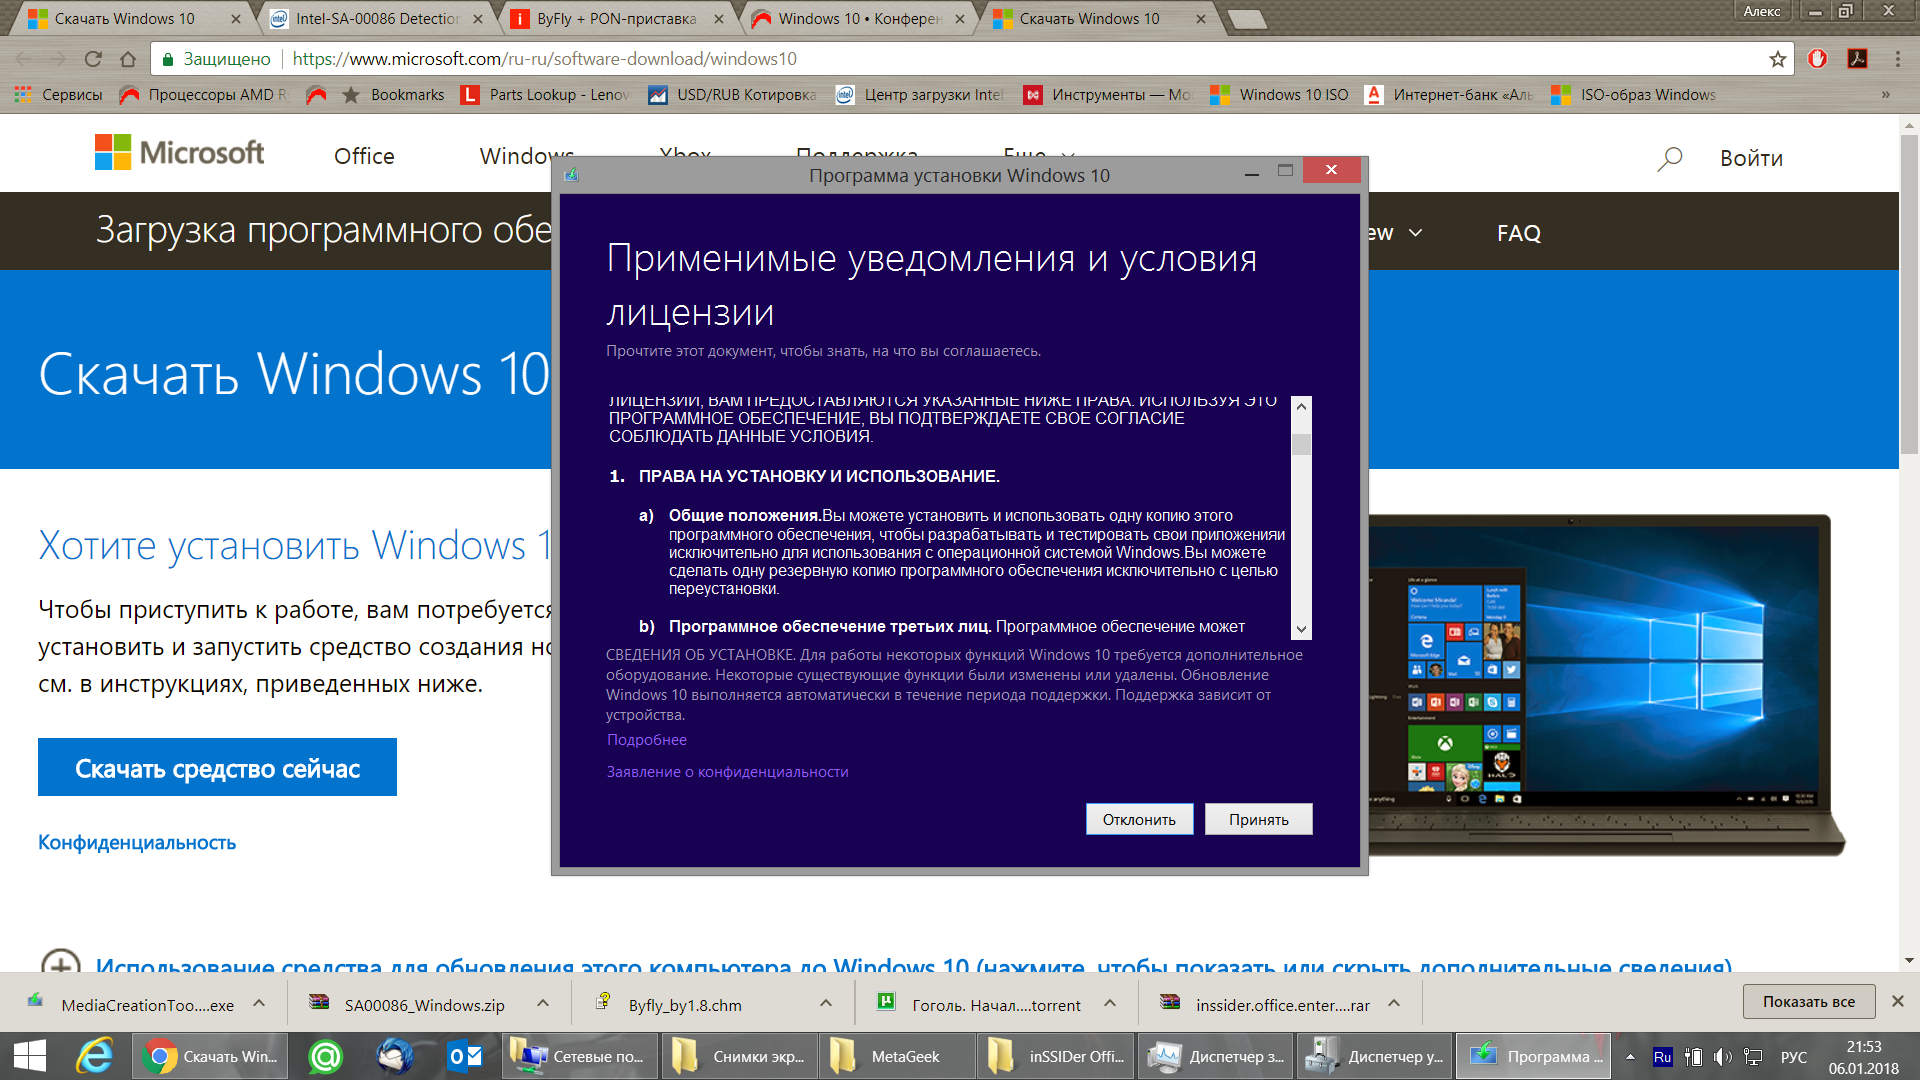Open SA00086_Windows.zip download options chevron
Screen dimensions: 1920x1080
tap(543, 1003)
